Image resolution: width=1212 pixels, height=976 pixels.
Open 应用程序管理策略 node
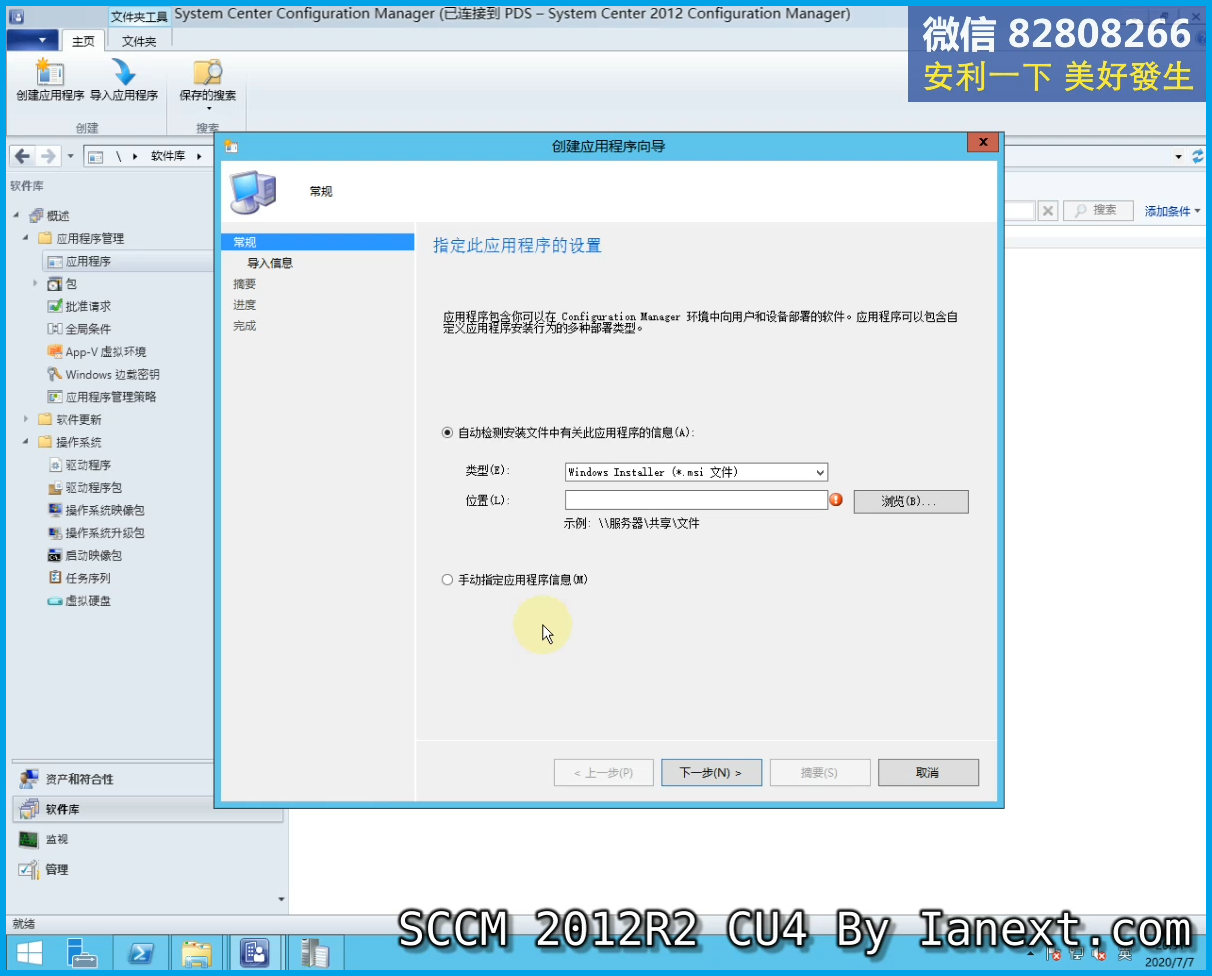(x=111, y=397)
